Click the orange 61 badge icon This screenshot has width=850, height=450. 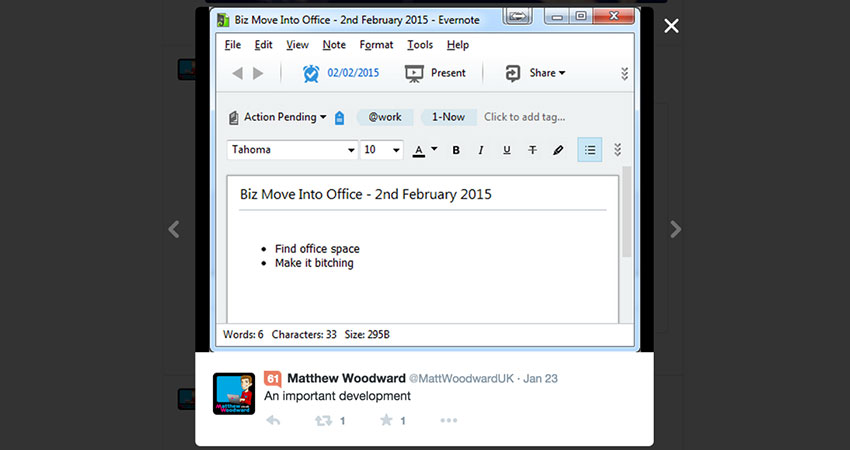click(x=273, y=378)
